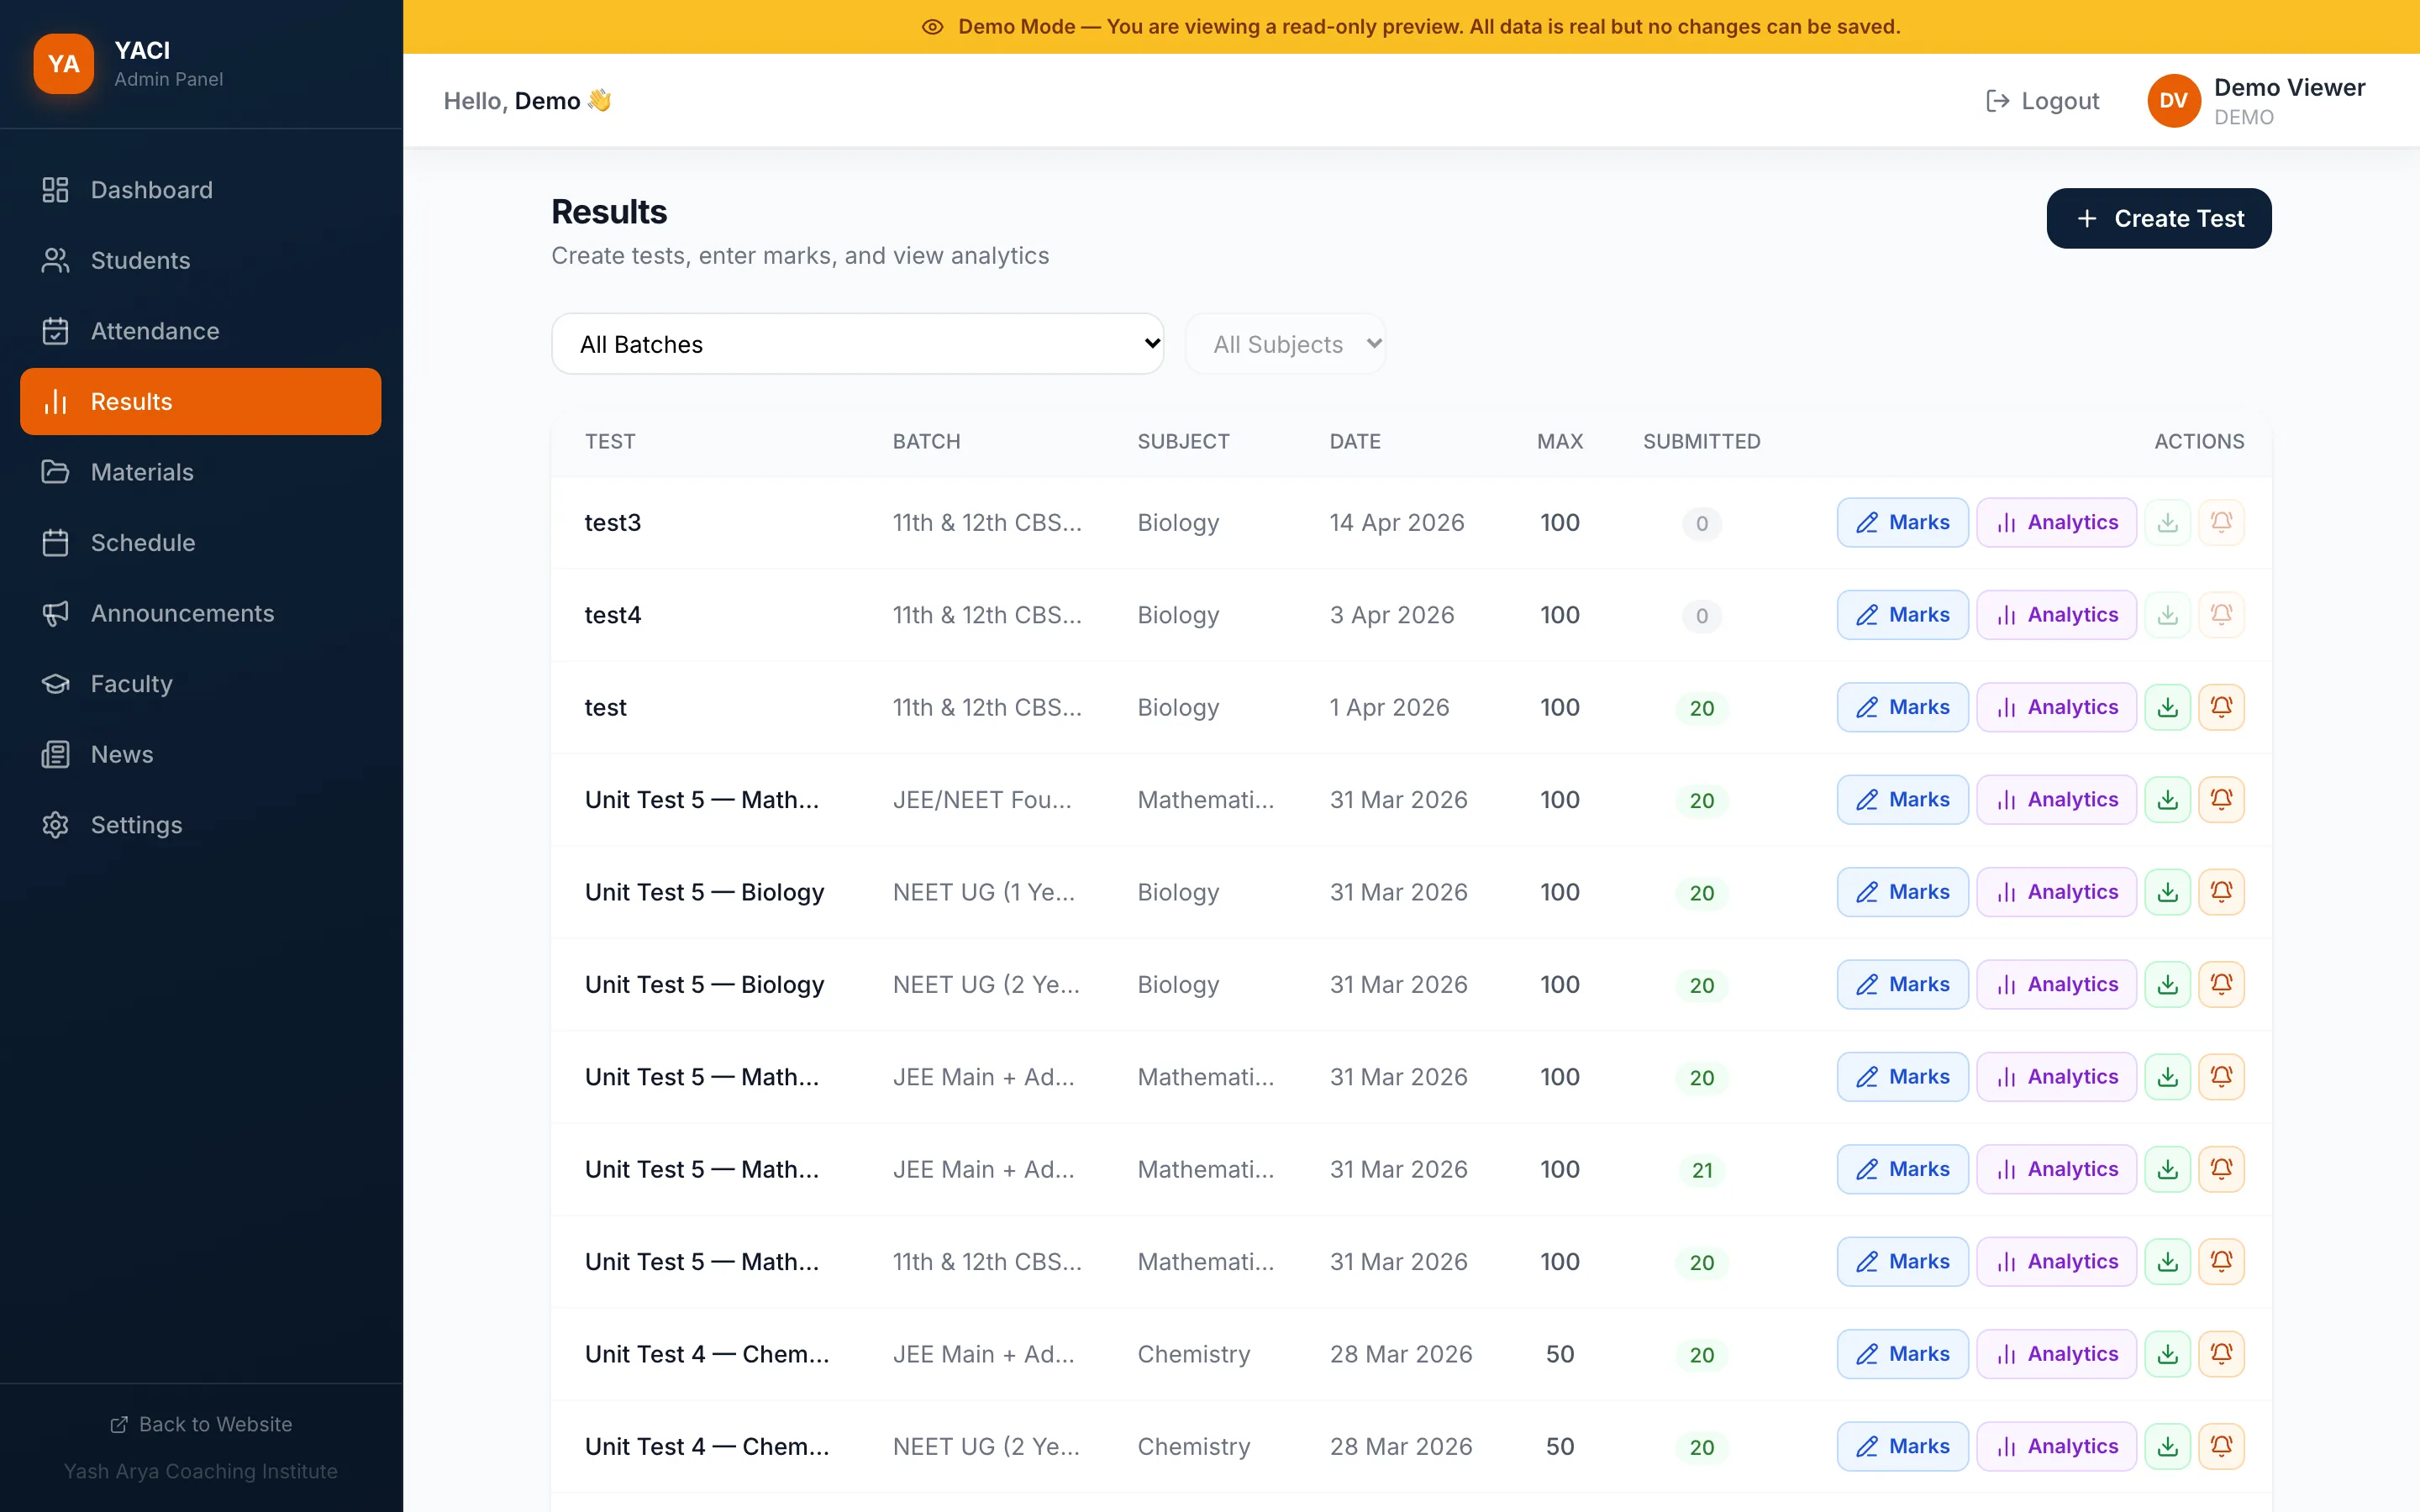Click the DATE column header

click(1354, 441)
